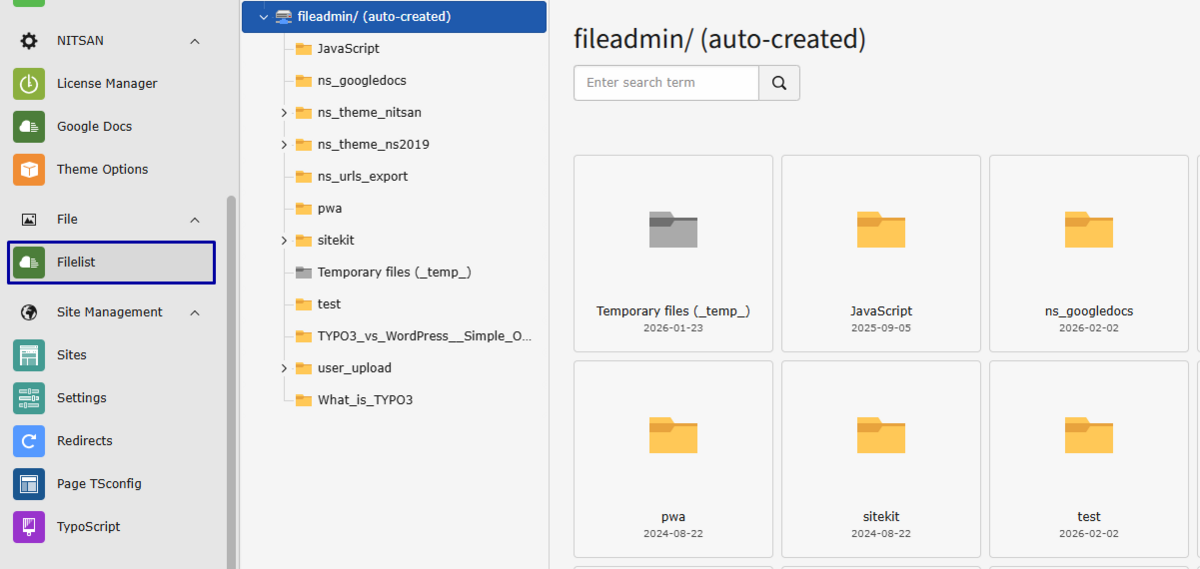Click the search term input field

[666, 83]
